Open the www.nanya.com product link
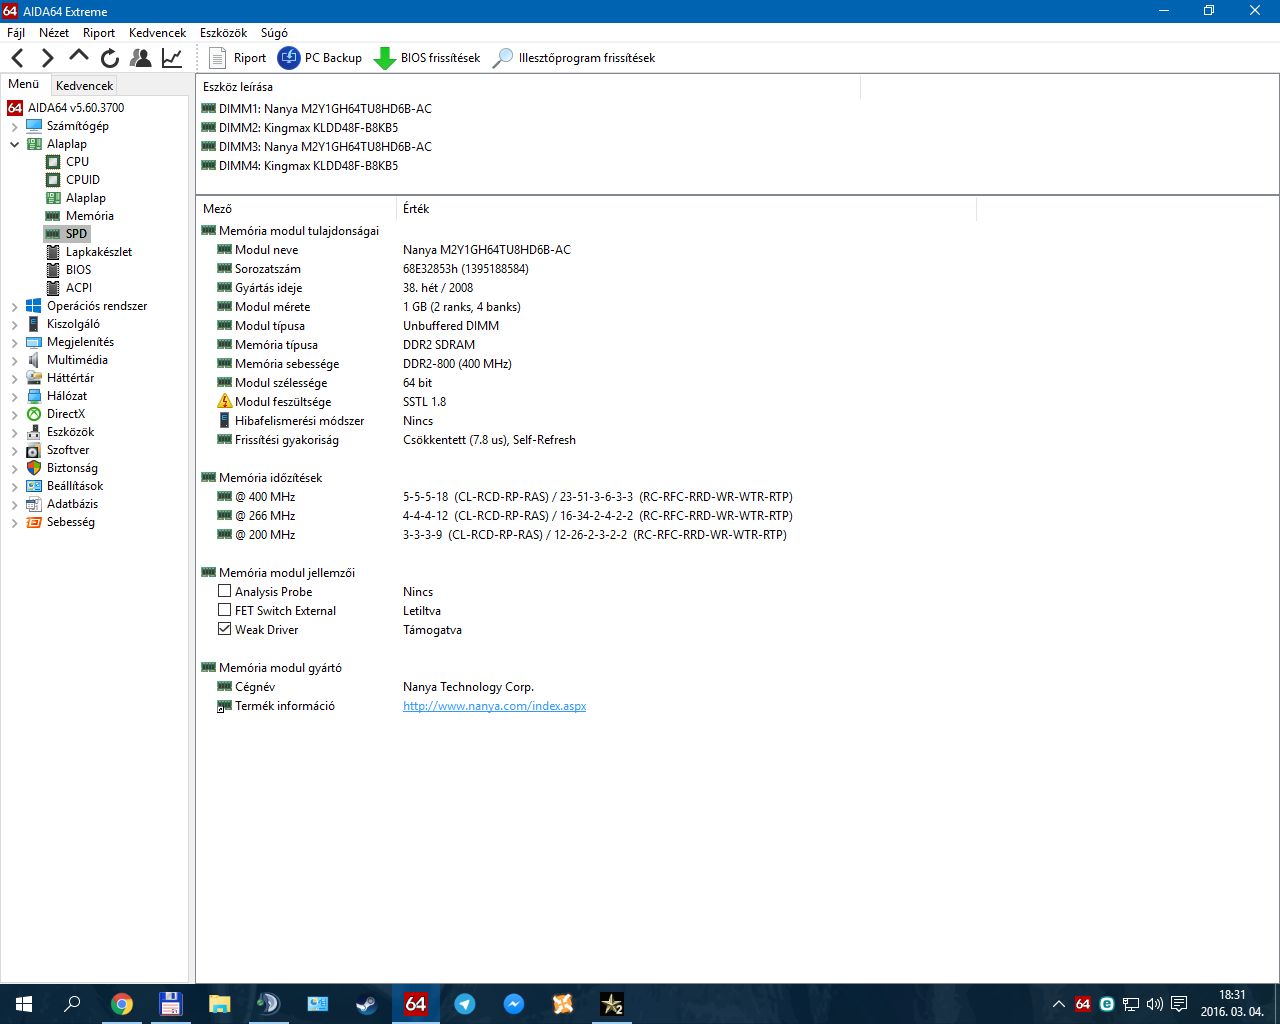Viewport: 1280px width, 1024px height. [494, 706]
